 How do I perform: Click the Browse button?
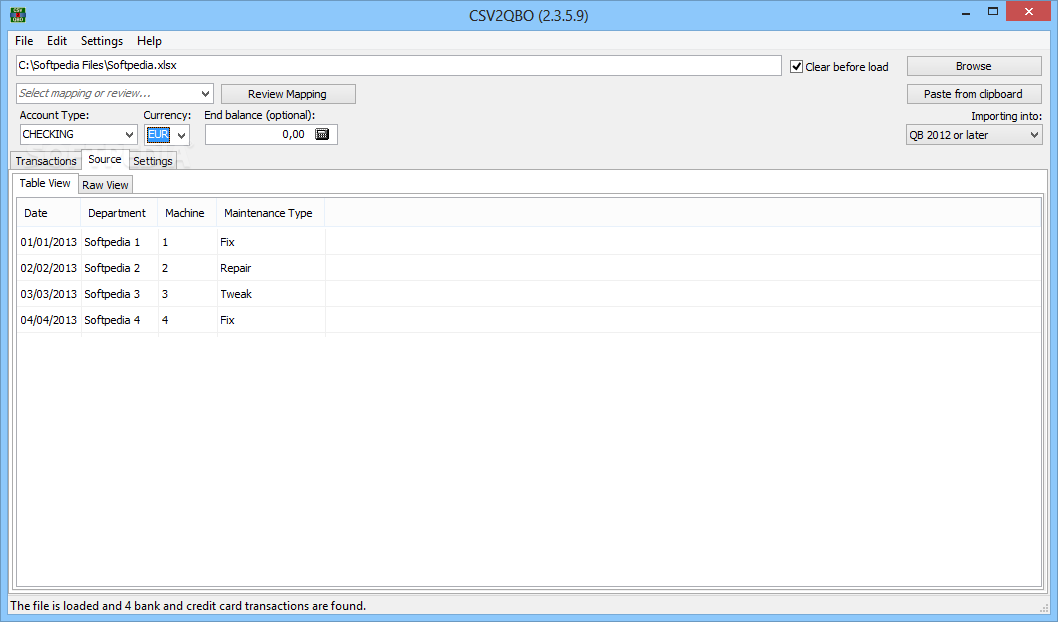974,66
